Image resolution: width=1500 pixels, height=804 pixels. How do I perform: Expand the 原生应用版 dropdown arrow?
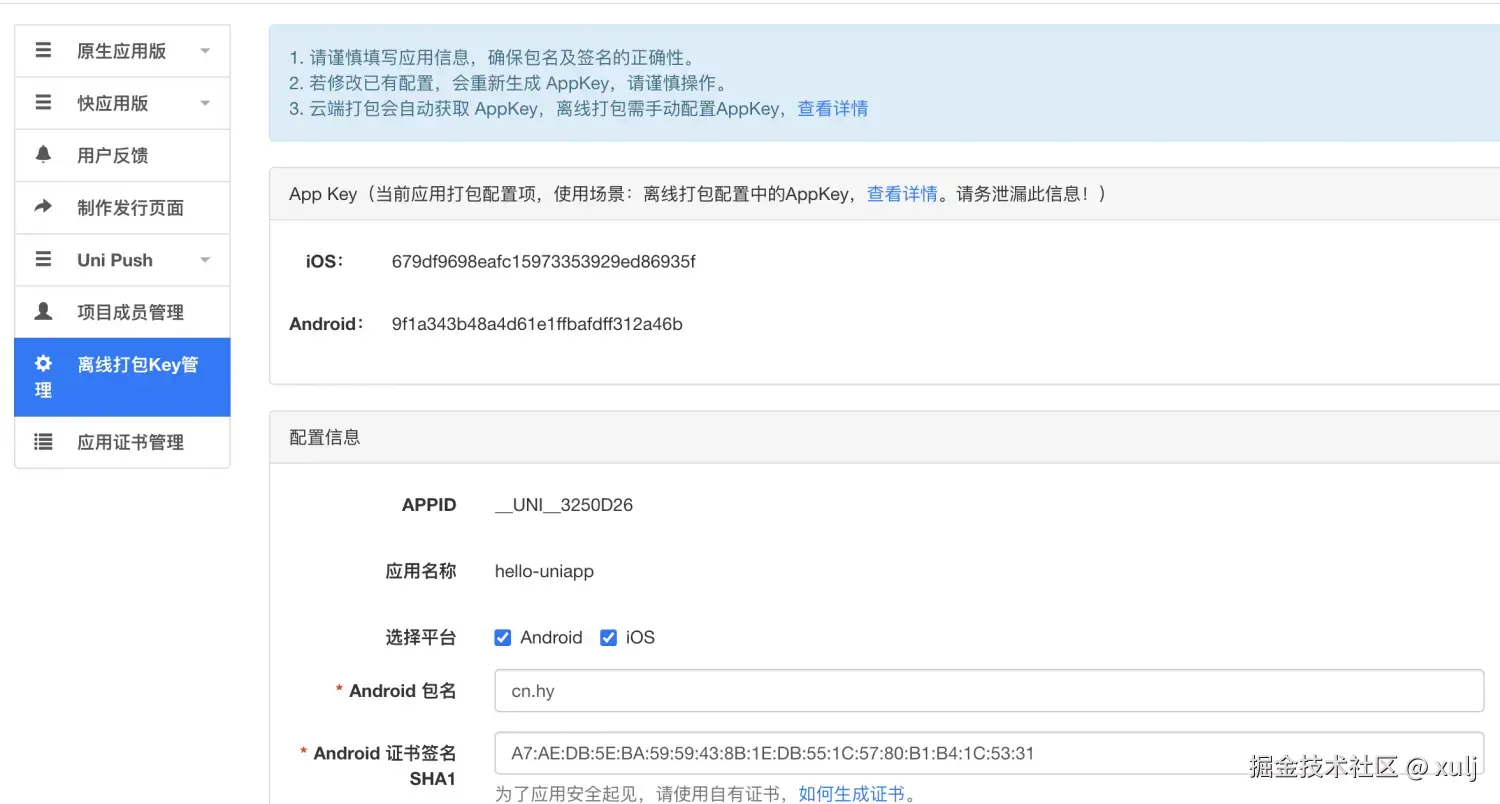(x=205, y=51)
